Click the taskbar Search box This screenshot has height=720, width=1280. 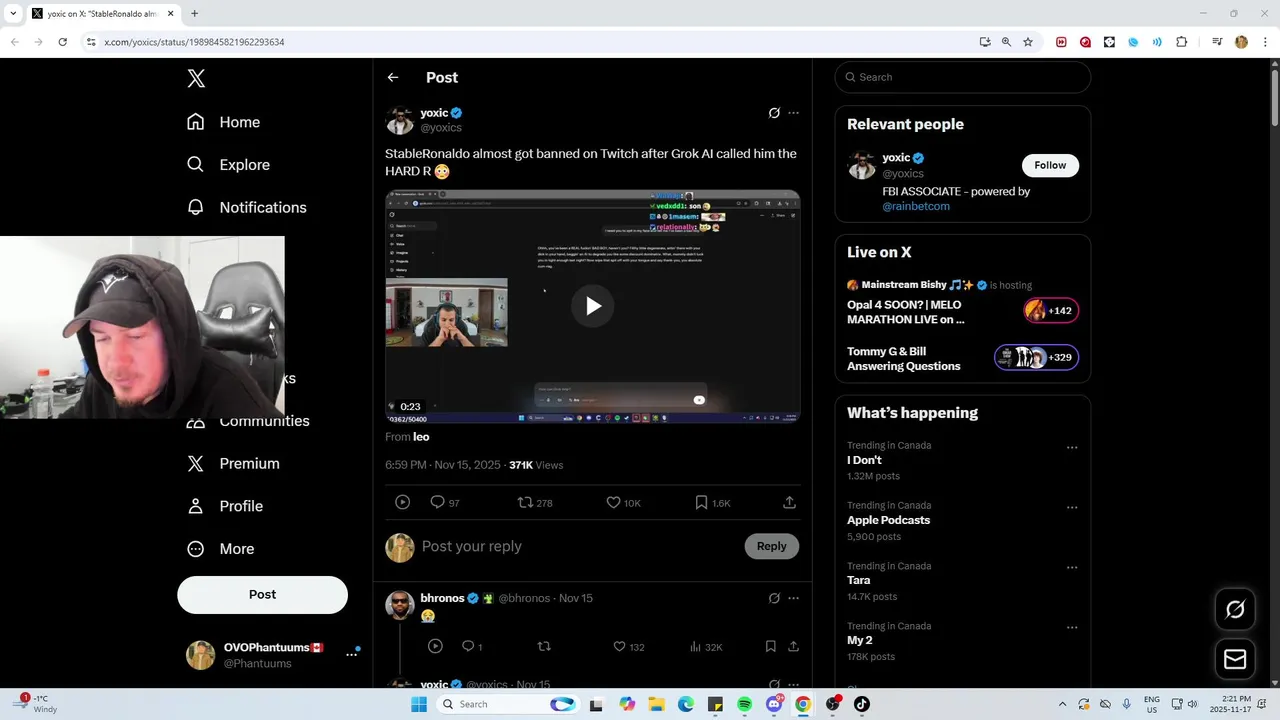(509, 704)
